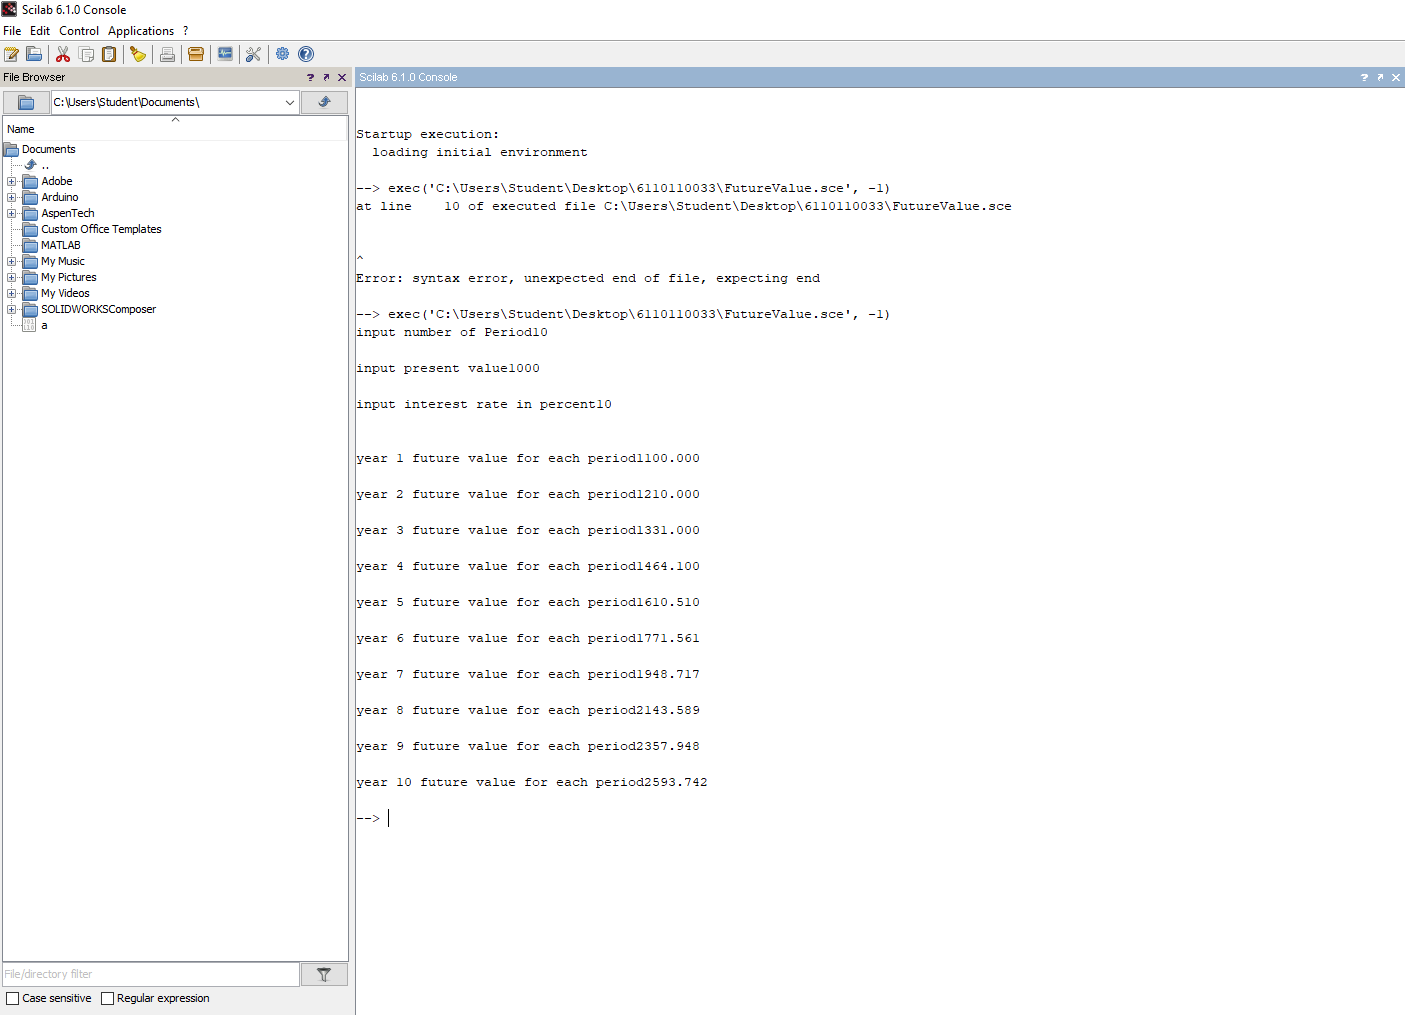Expand the My Videos folder node
This screenshot has height=1015, width=1405.
click(x=11, y=293)
